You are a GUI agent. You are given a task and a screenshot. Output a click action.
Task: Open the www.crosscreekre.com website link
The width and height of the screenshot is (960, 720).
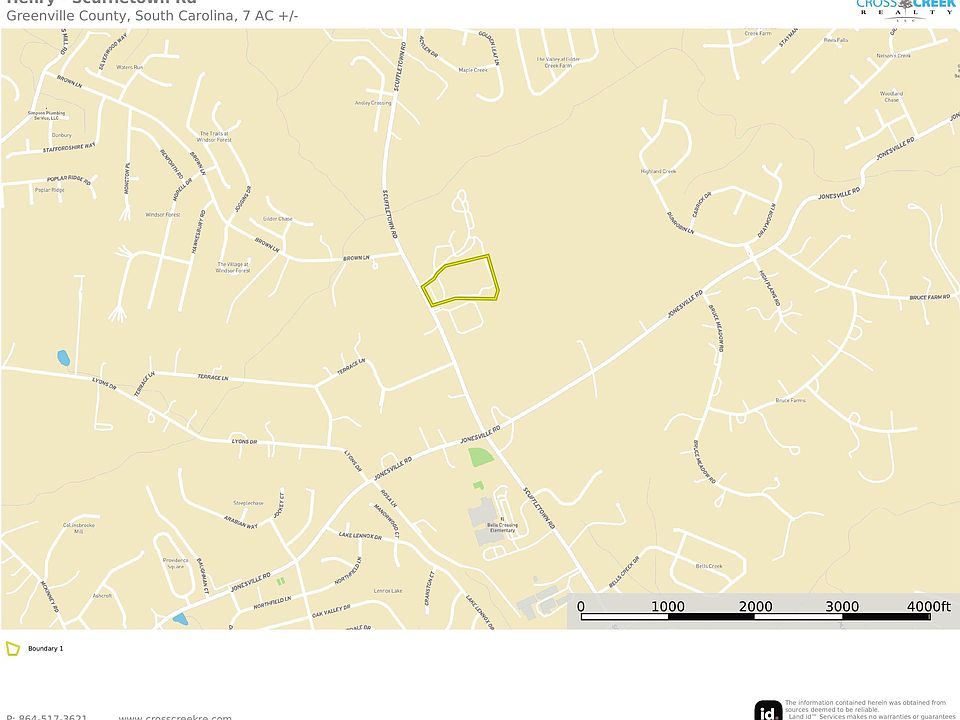(175, 717)
